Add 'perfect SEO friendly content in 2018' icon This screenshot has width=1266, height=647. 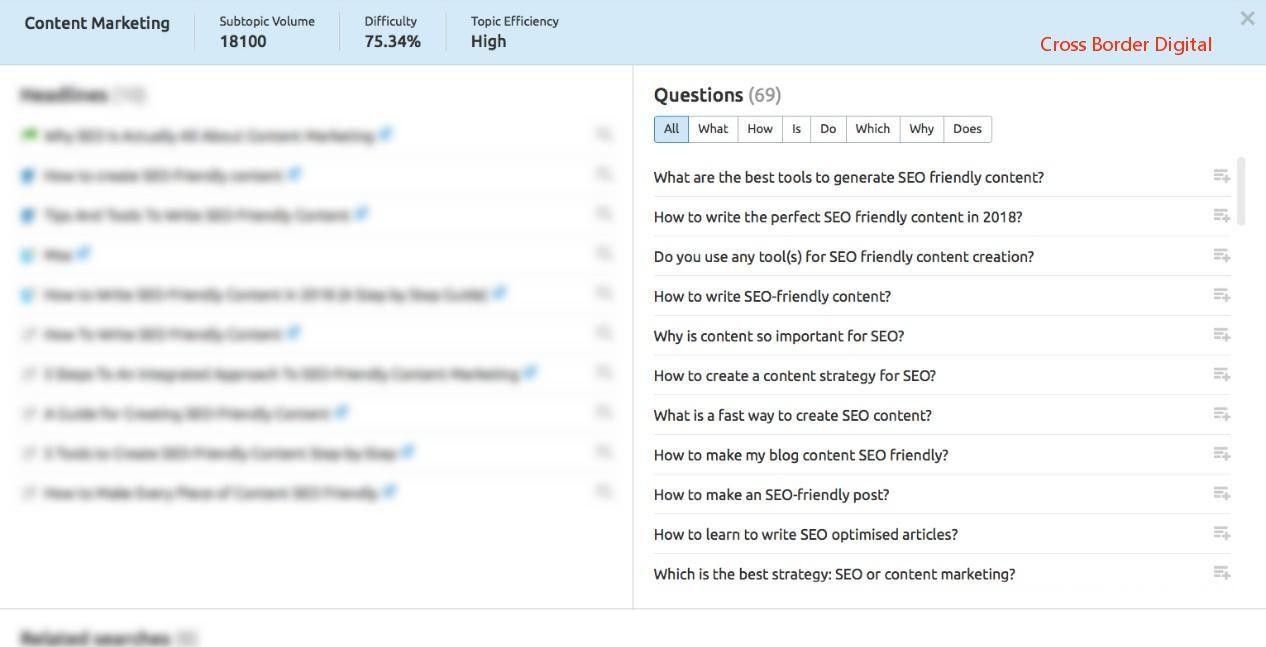[x=1221, y=216]
